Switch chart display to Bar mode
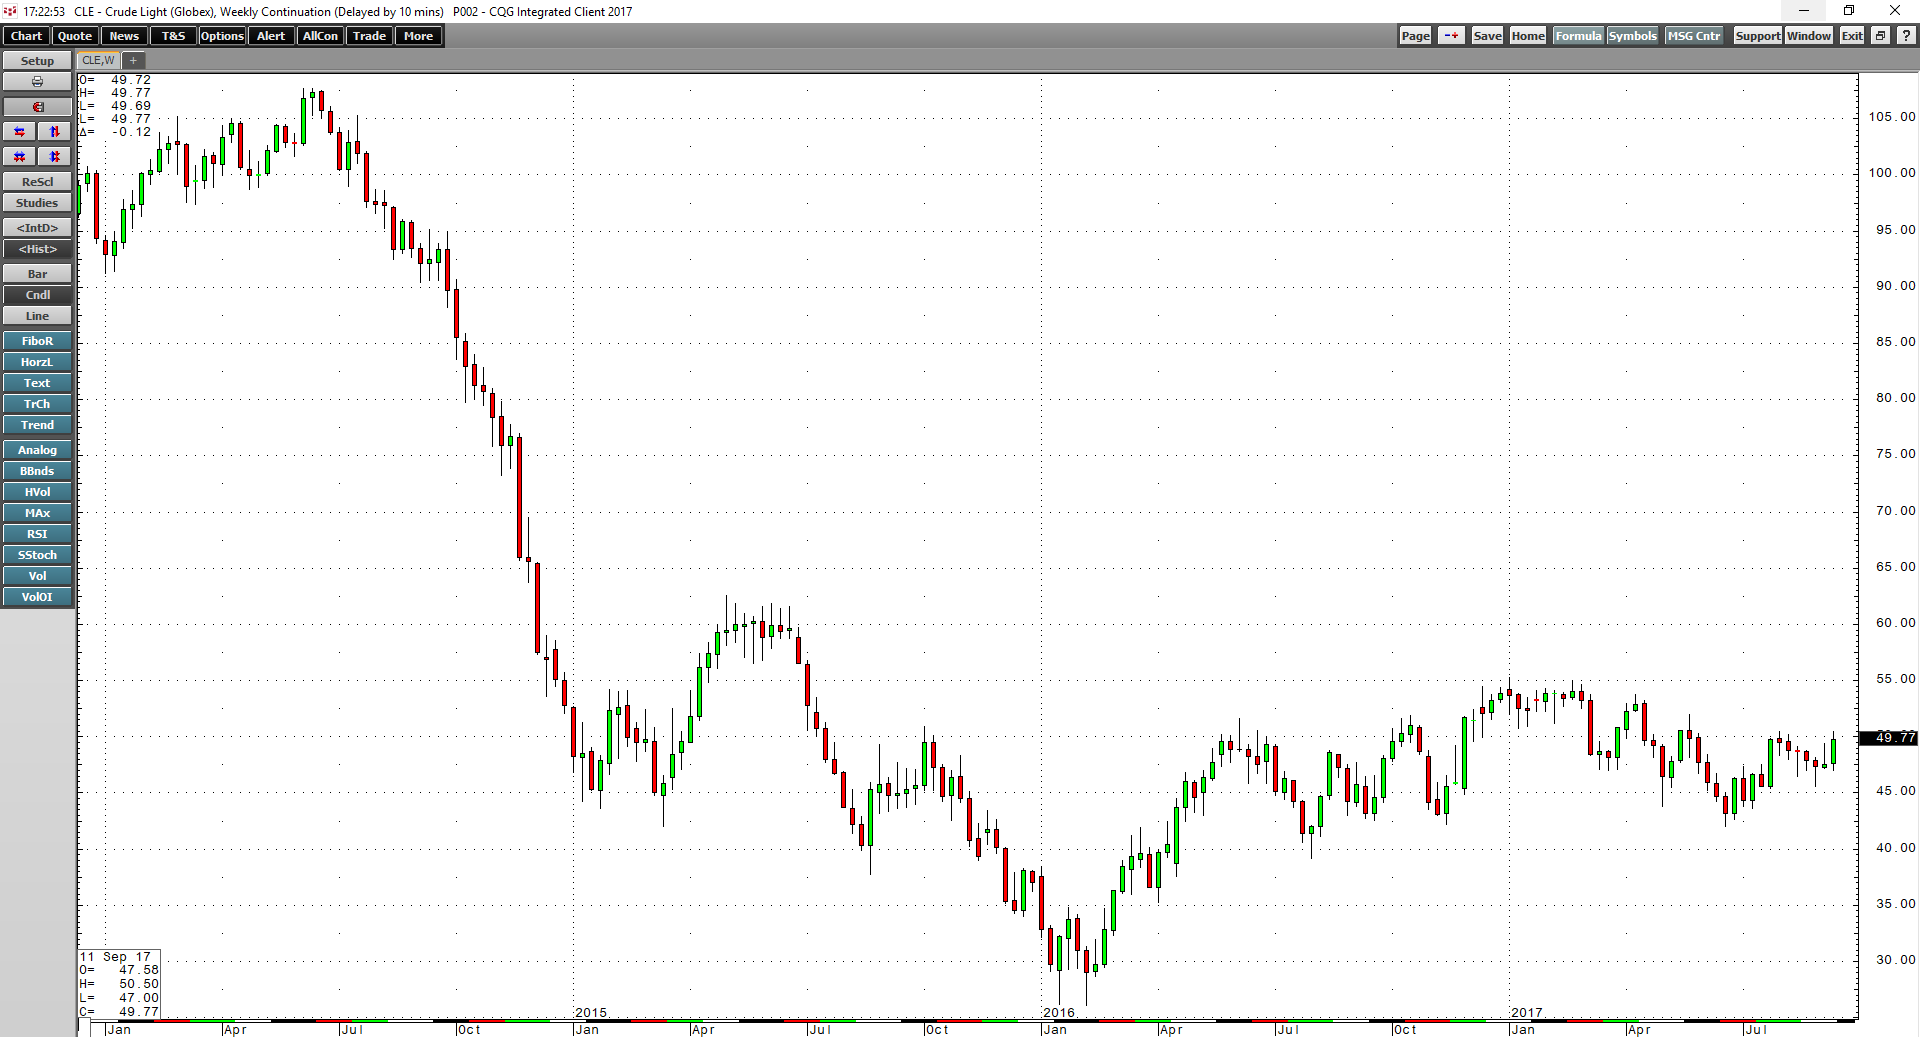The image size is (1920, 1037). 37,273
